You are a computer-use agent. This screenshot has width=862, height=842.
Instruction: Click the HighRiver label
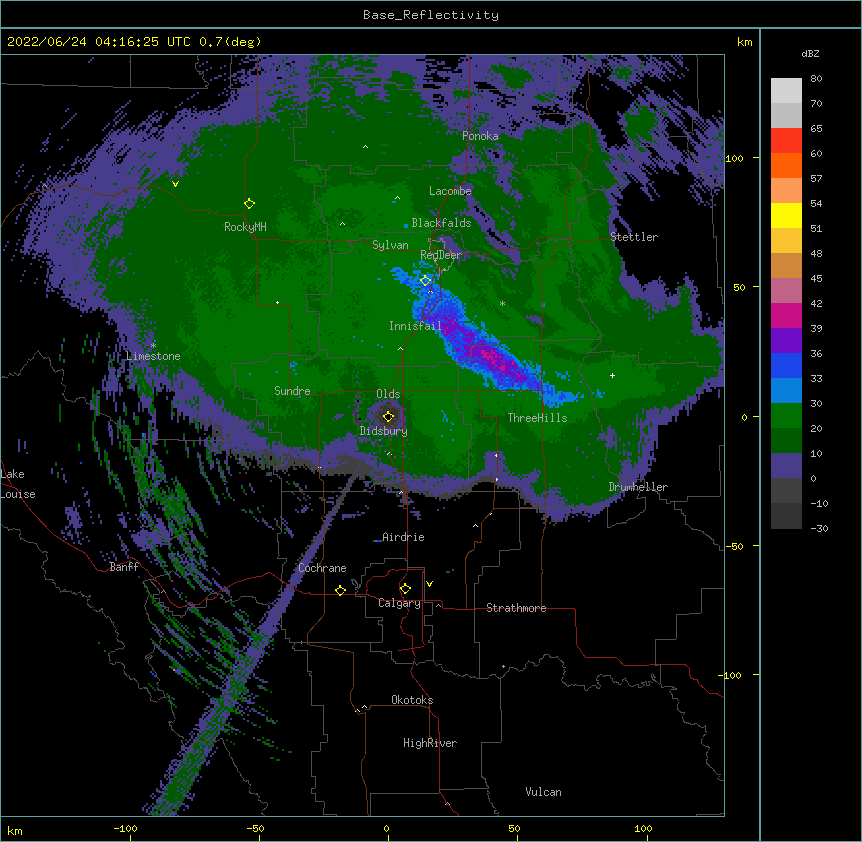[430, 743]
